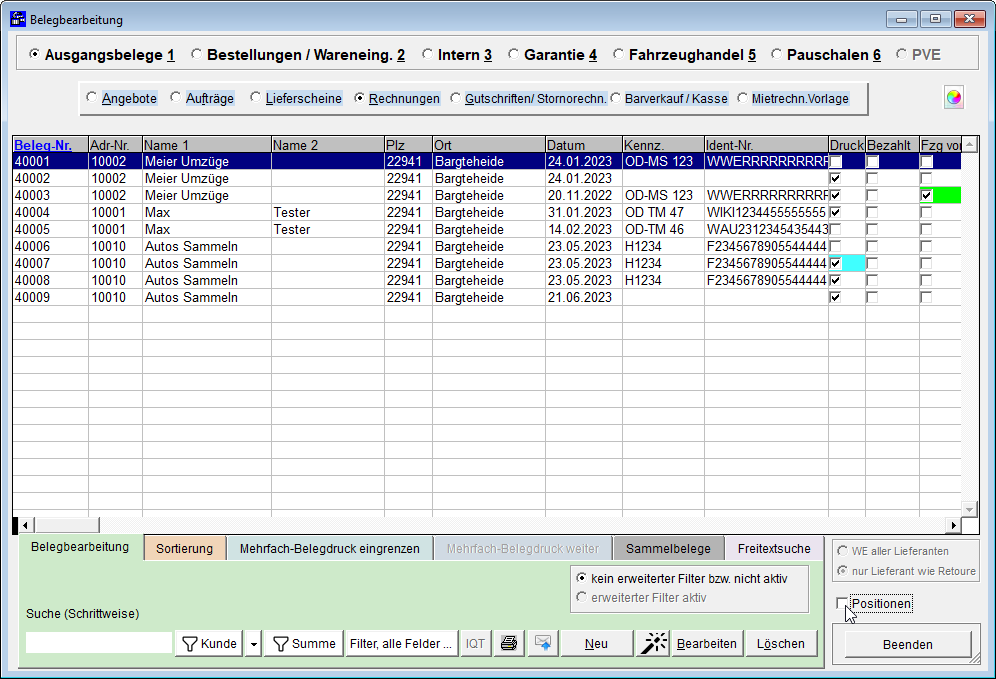Toggle Druck checkbox for Beleg 40002

[x=835, y=178]
